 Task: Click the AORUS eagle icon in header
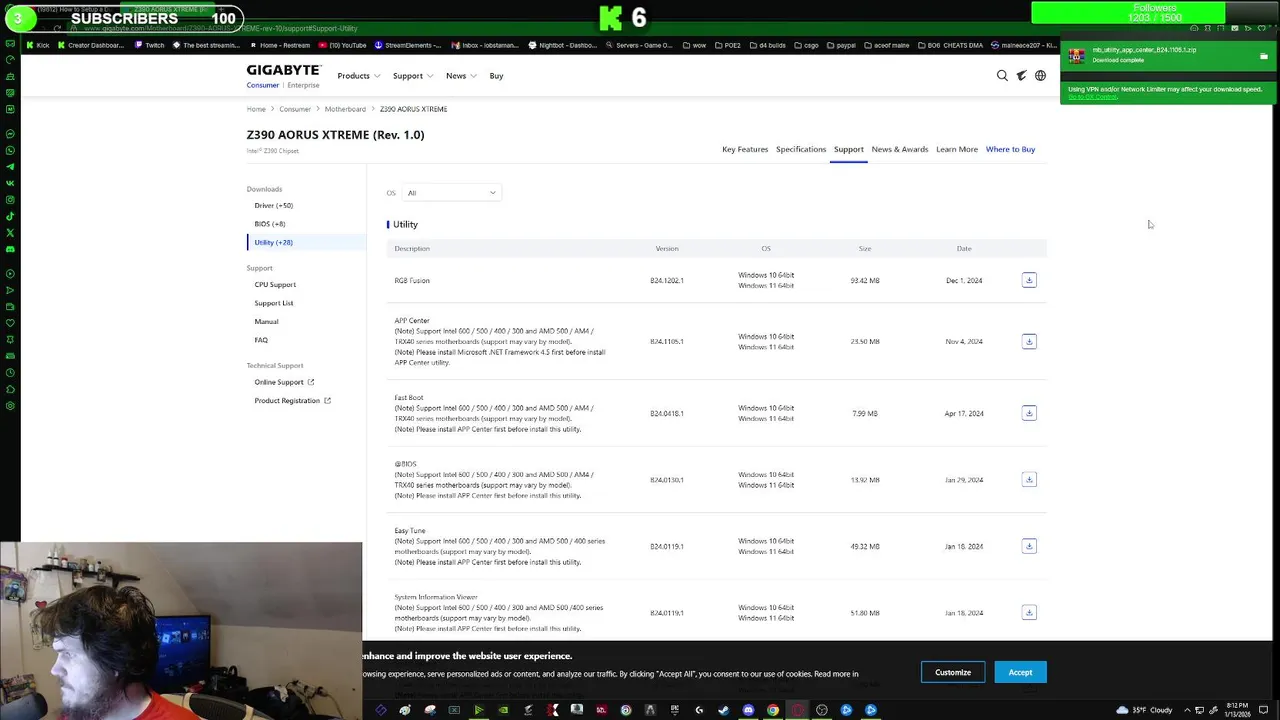(1021, 76)
